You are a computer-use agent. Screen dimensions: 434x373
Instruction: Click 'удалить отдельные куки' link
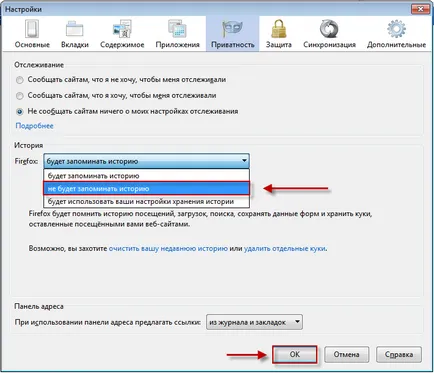coord(285,249)
